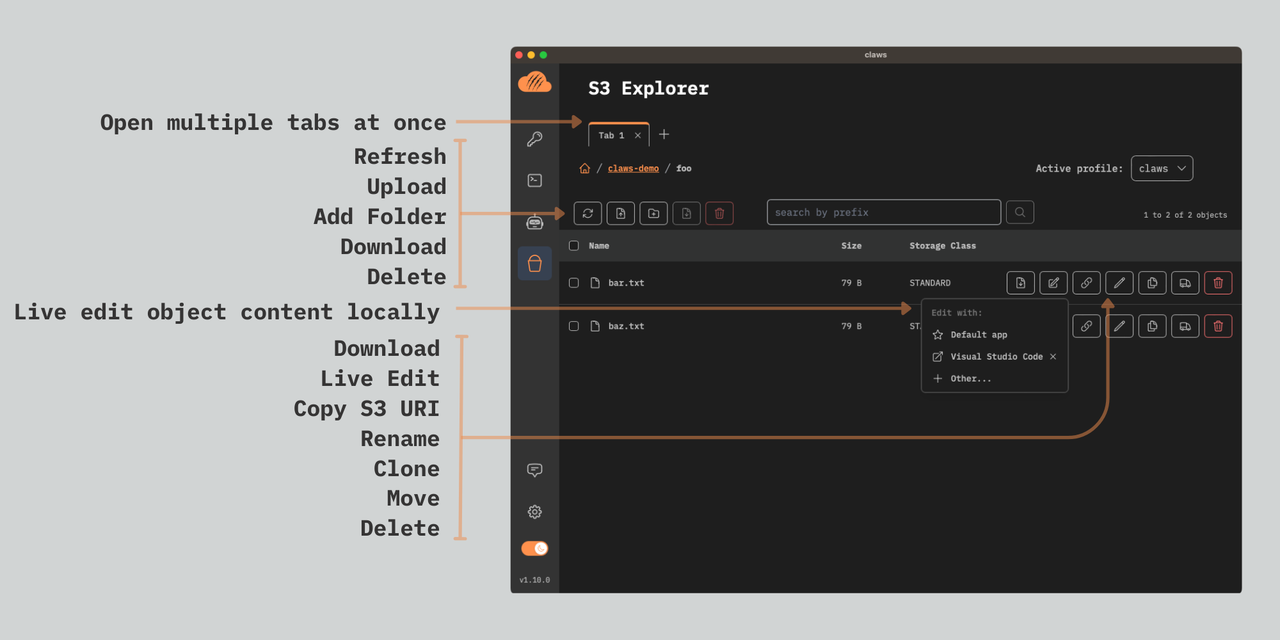Click the claws cloud logo icon

click(535, 82)
